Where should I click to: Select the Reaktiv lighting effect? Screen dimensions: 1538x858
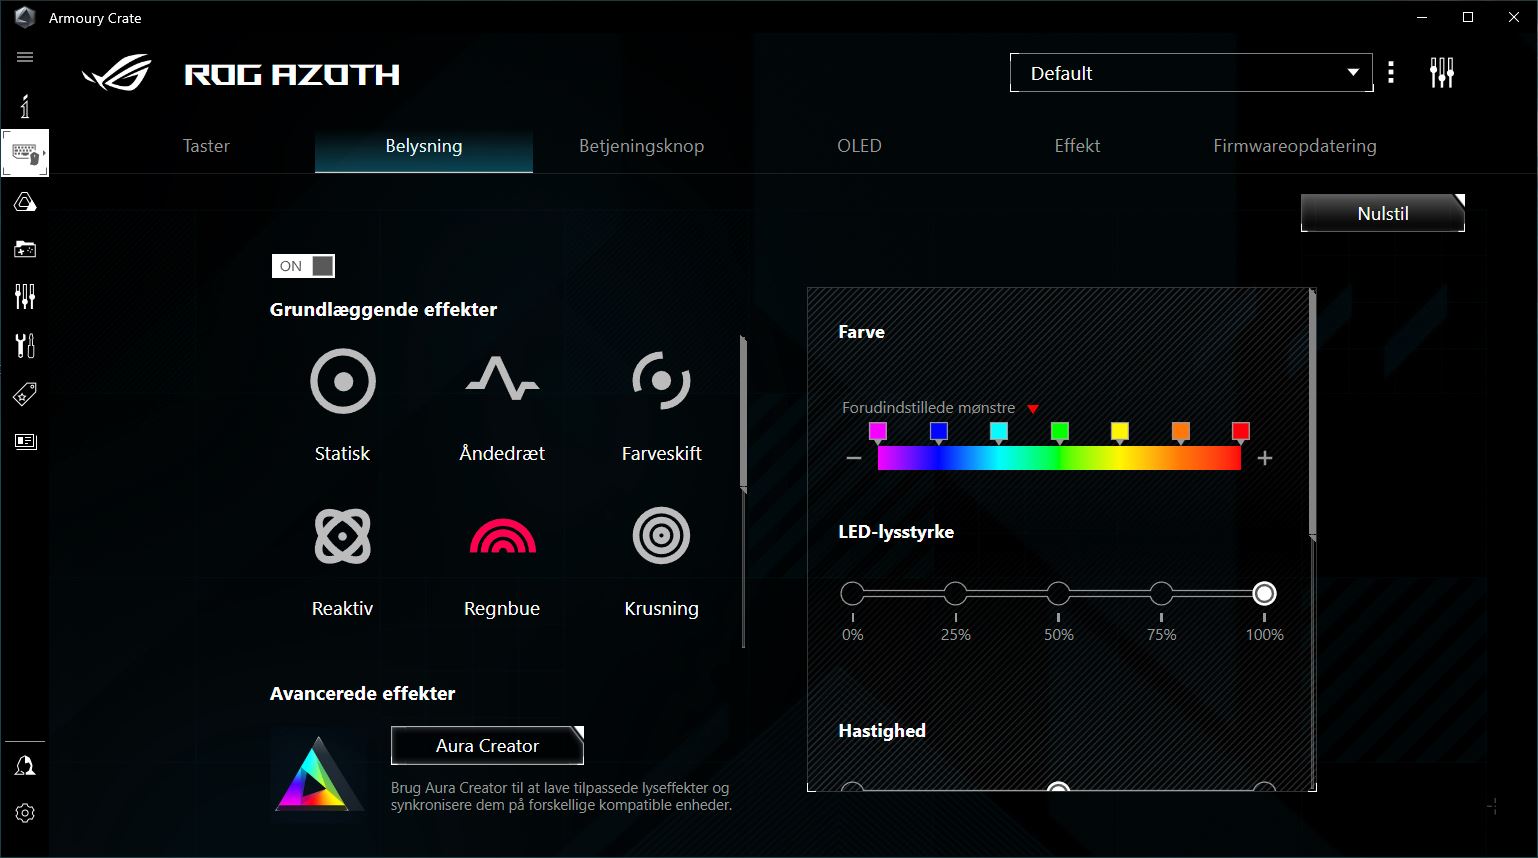tap(342, 561)
